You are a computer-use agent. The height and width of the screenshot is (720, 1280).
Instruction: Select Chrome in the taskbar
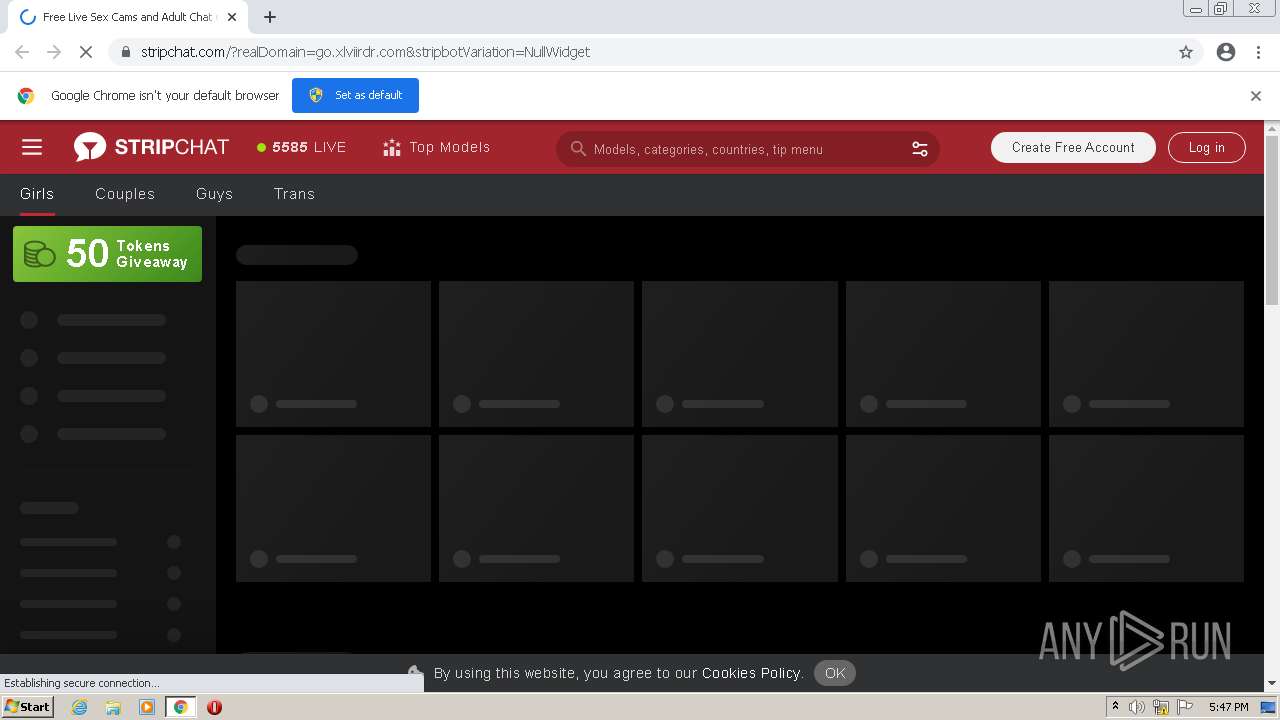point(180,707)
